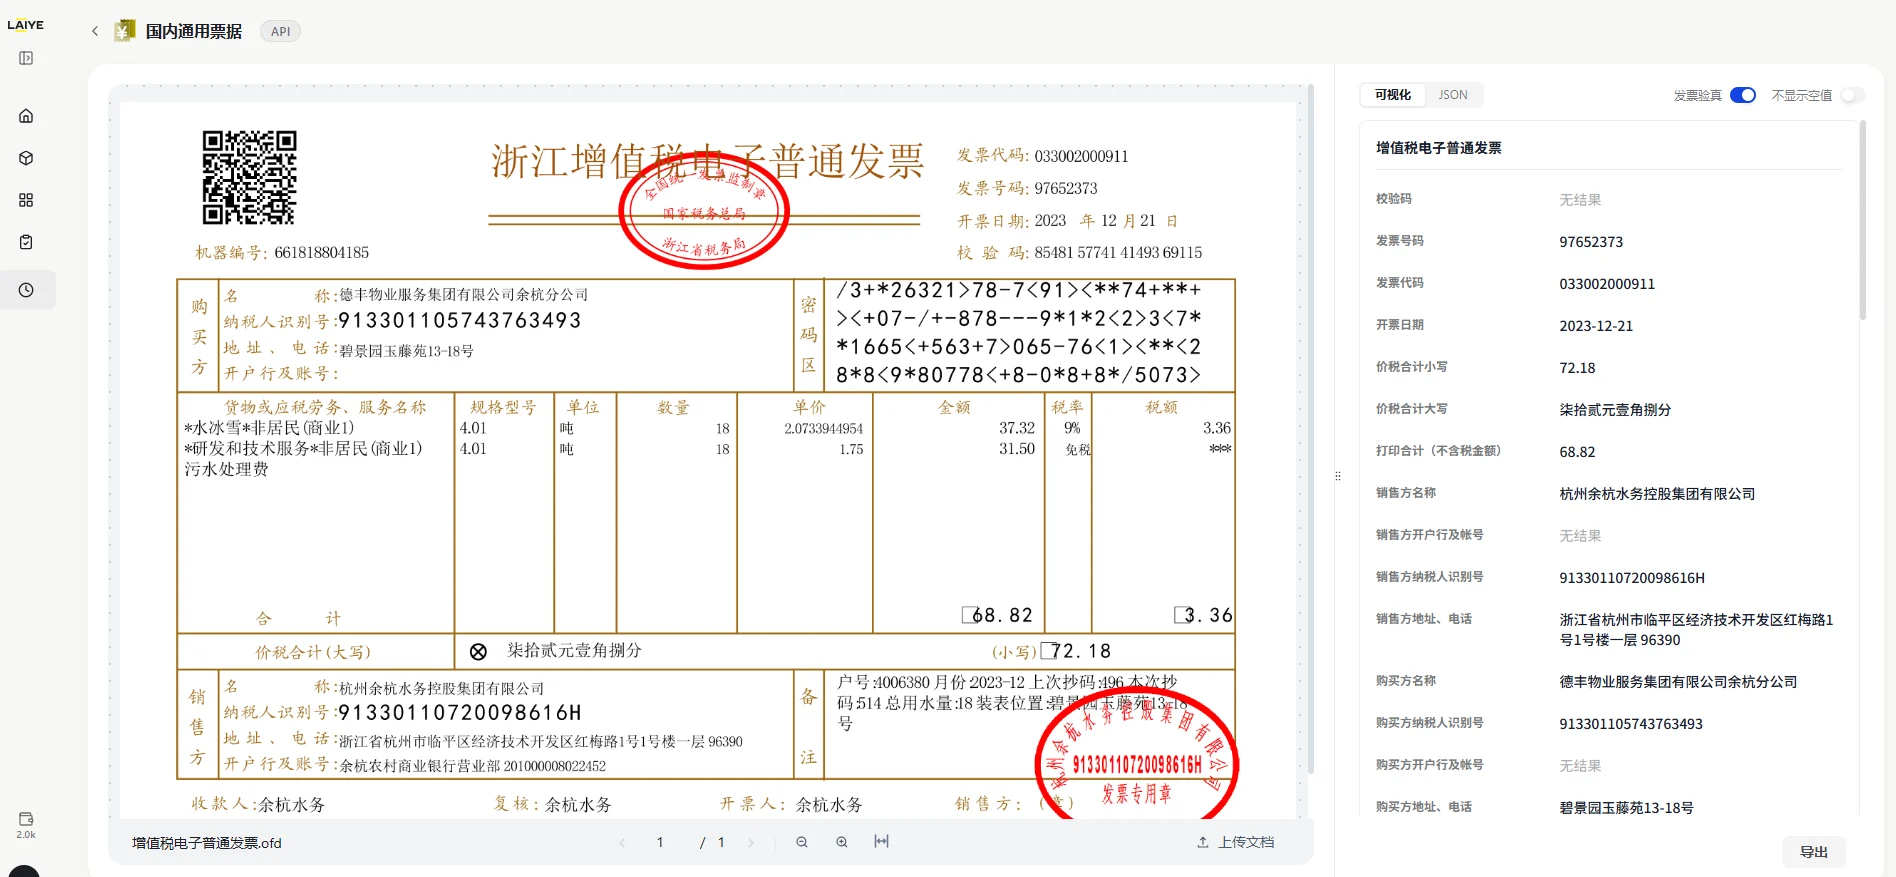1896x877 pixels.
Task: Click the 销售方名称 value in the results panel
Action: pyautogui.click(x=1657, y=494)
